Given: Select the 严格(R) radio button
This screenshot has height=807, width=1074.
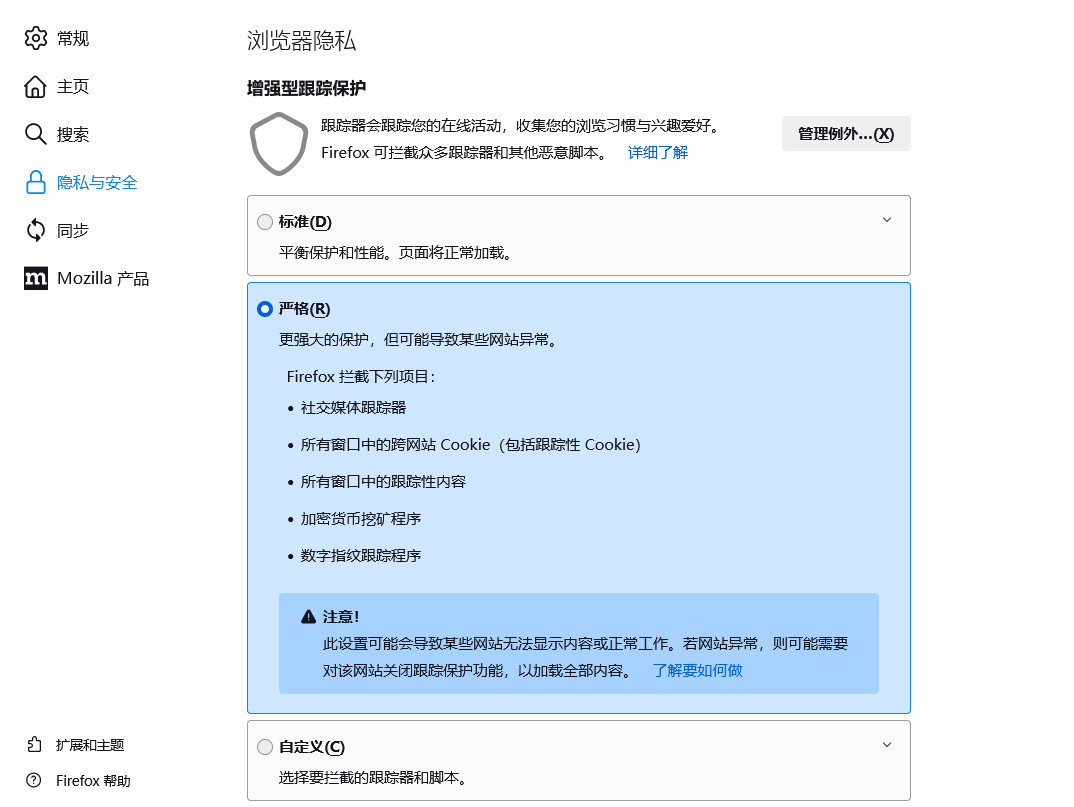Looking at the screenshot, I should pos(265,309).
